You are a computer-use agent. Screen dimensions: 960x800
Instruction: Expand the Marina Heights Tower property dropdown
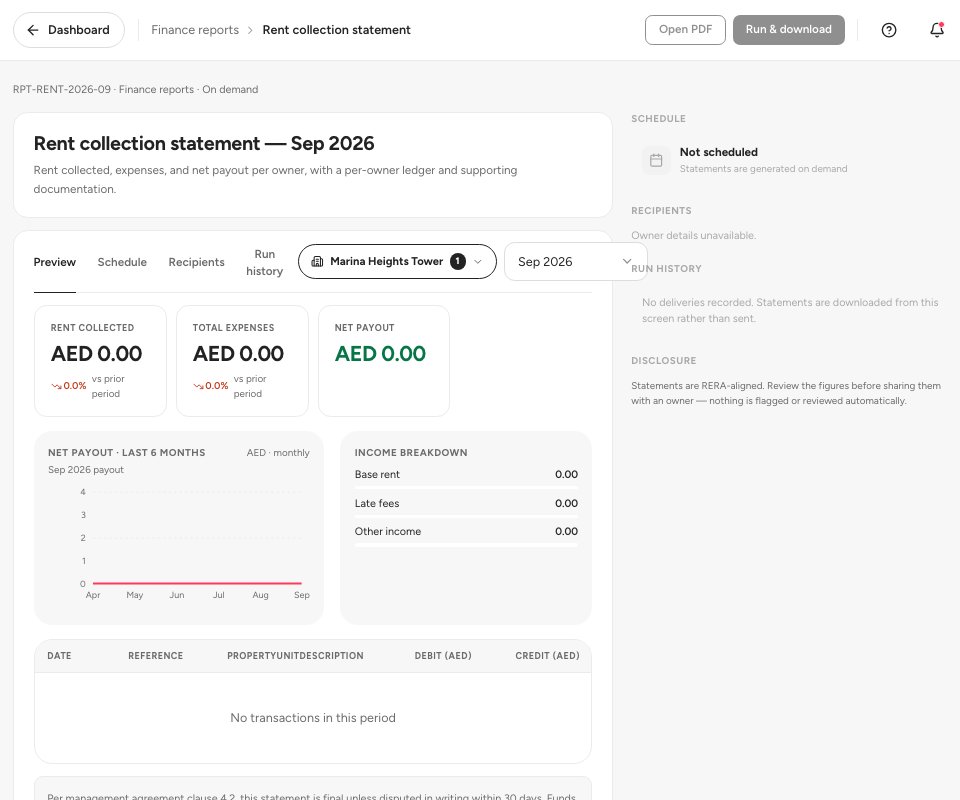coord(397,261)
